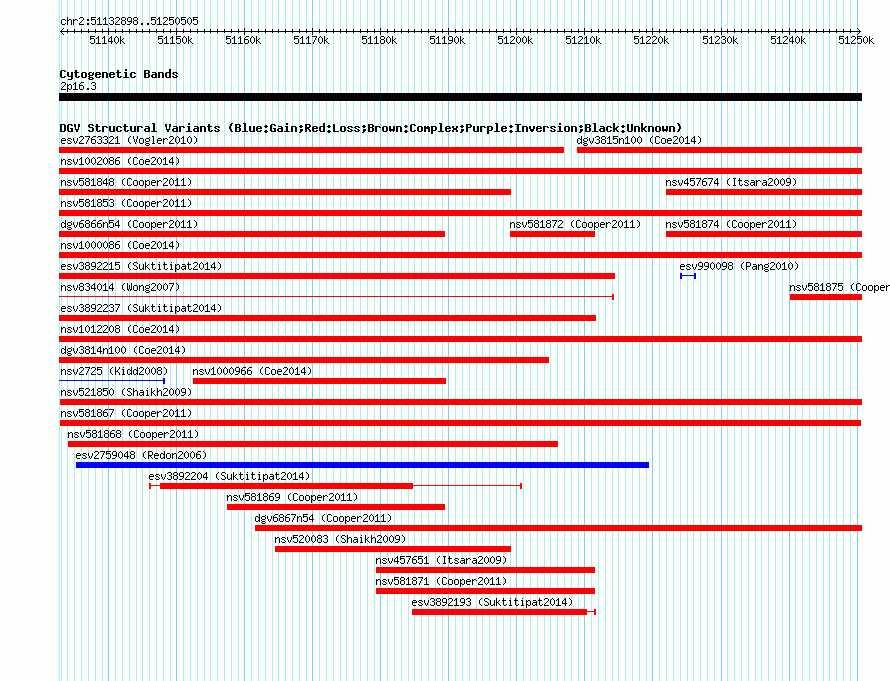Click the chr2:51132898..51250505 coordinates label

coord(129,22)
